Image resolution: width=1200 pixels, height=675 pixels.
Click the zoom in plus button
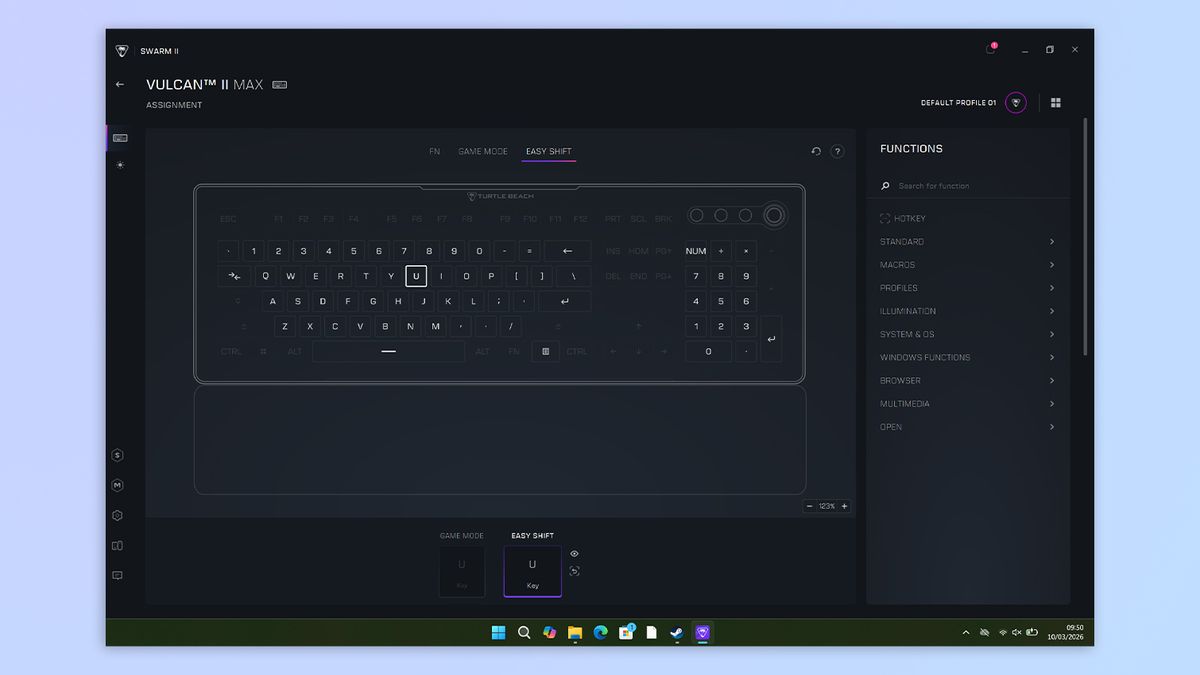click(x=844, y=506)
